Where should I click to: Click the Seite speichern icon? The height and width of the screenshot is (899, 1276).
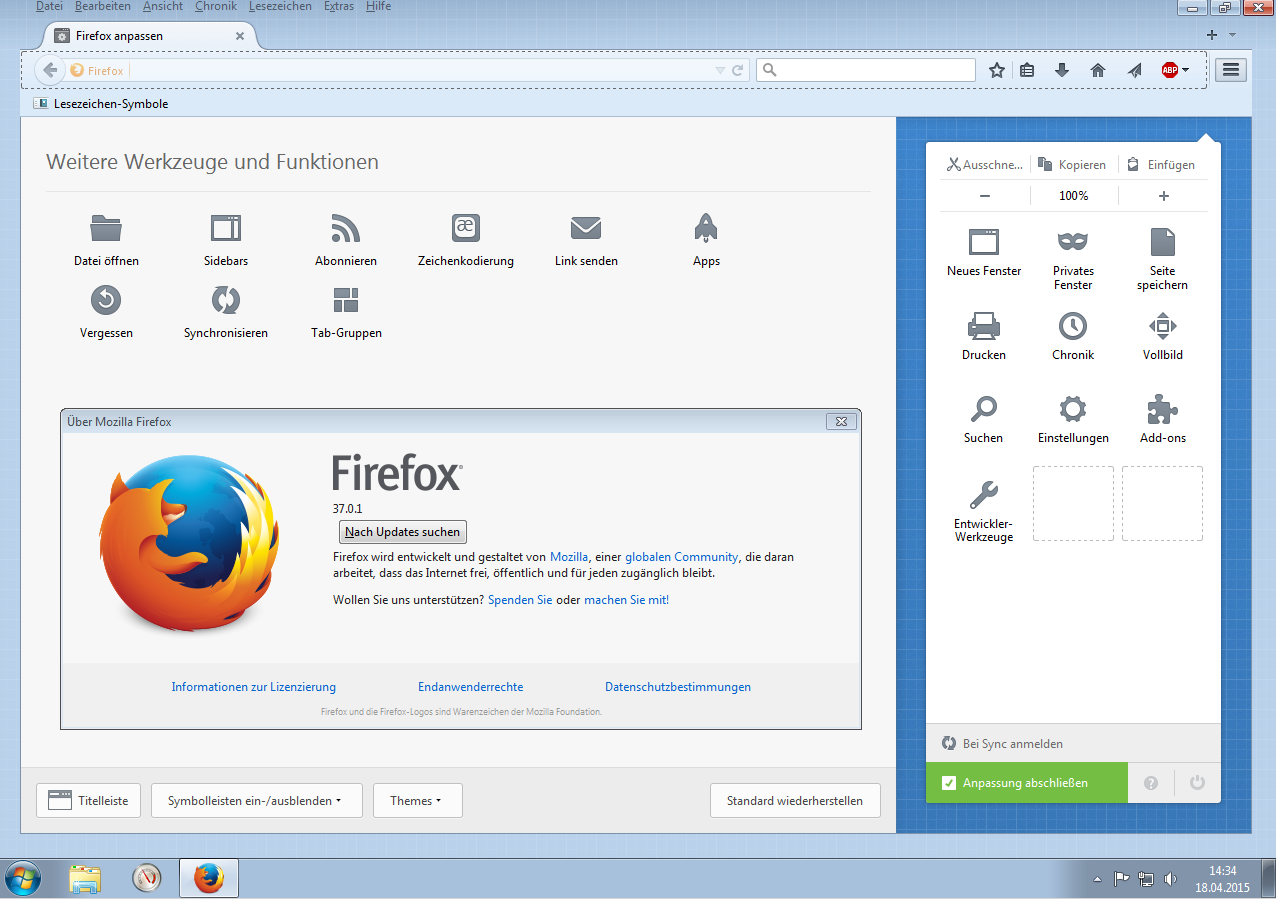[1162, 242]
